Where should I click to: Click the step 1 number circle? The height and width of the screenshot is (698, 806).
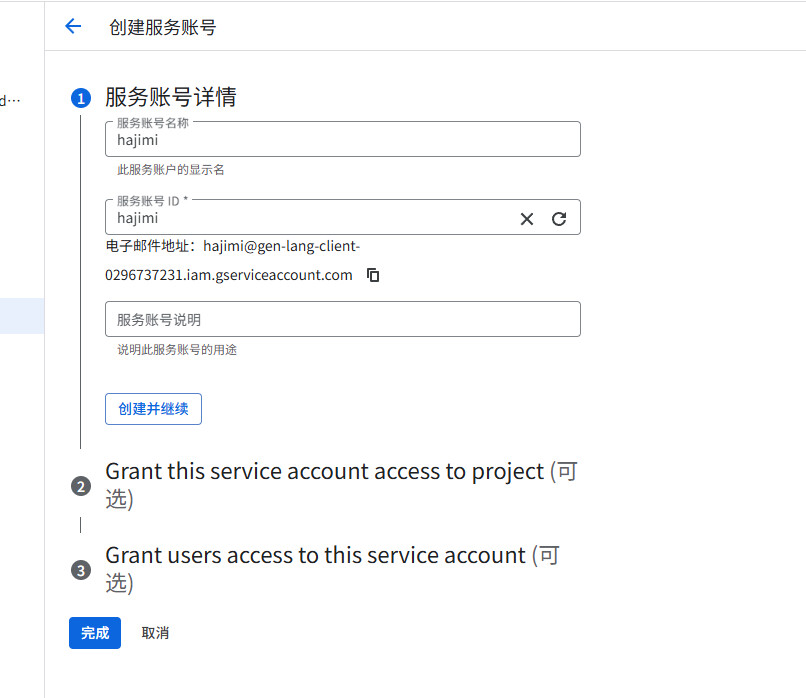(x=81, y=98)
